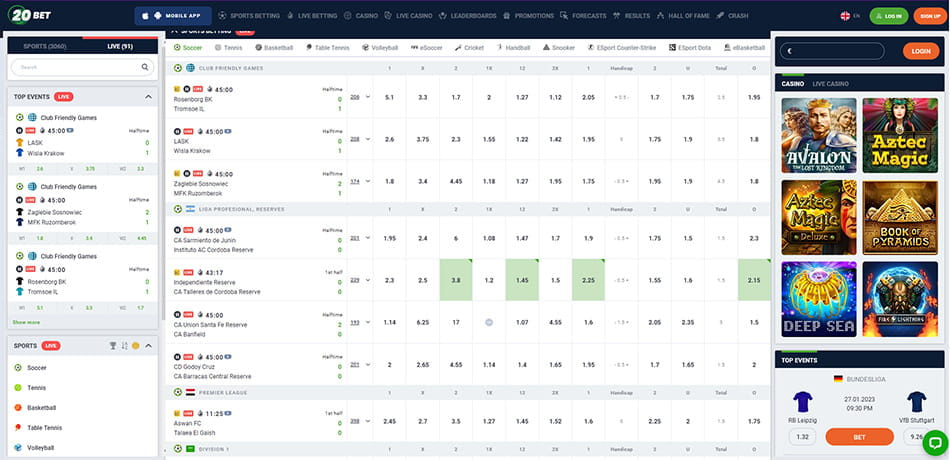
Task: Click the coin icon in Sports panel
Action: click(x=136, y=345)
